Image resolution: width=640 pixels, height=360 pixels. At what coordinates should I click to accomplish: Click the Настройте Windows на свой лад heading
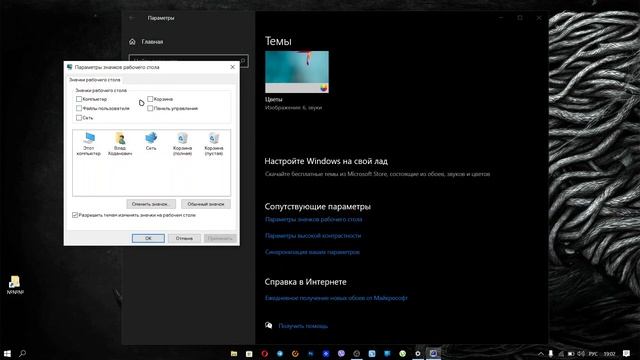tap(326, 161)
